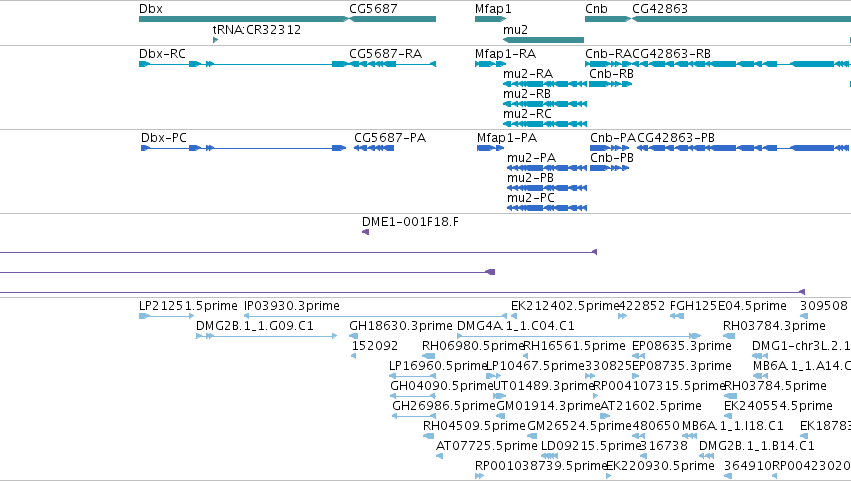This screenshot has width=851, height=481.
Task: Select the CG5687-RA transcript label
Action: (x=385, y=54)
